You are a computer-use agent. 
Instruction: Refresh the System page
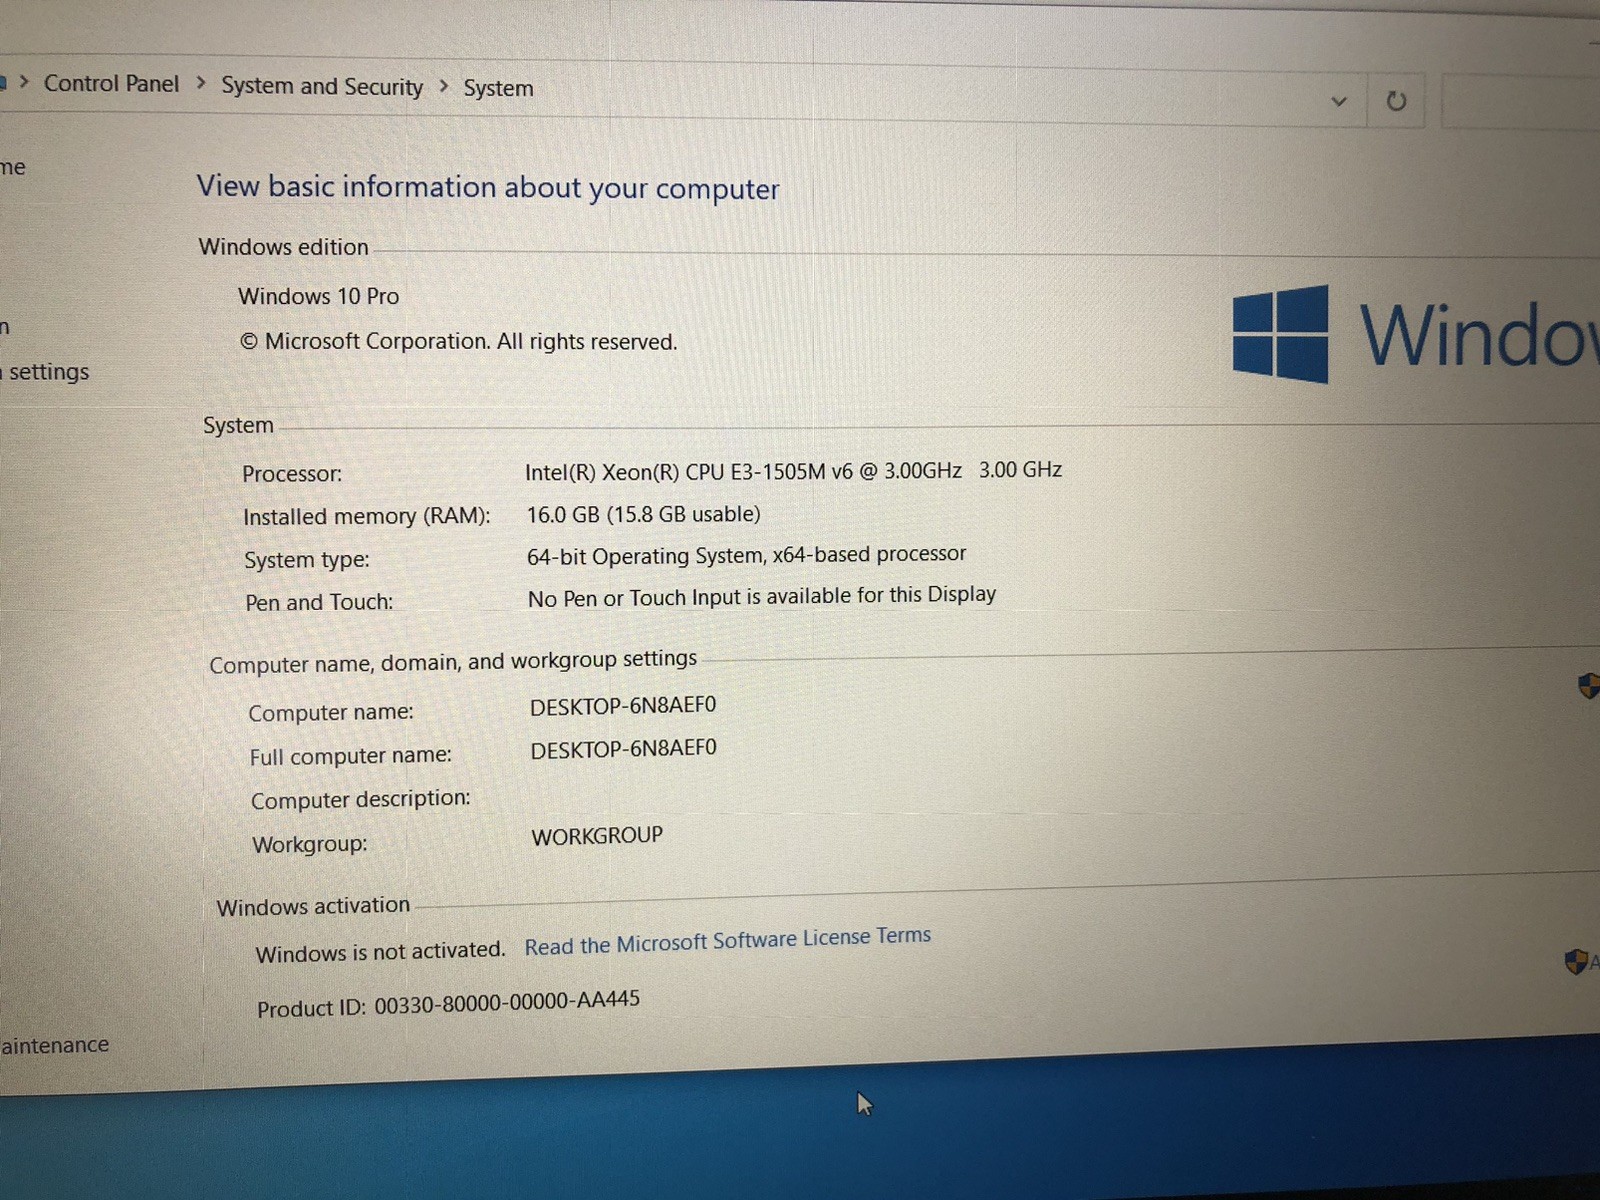click(x=1396, y=101)
